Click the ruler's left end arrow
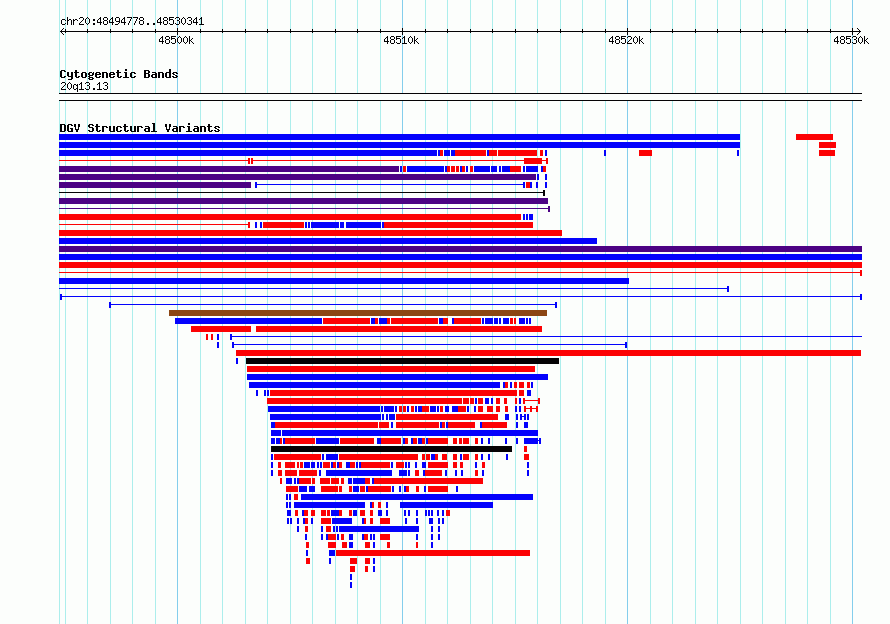This screenshot has height=624, width=890. point(62,31)
